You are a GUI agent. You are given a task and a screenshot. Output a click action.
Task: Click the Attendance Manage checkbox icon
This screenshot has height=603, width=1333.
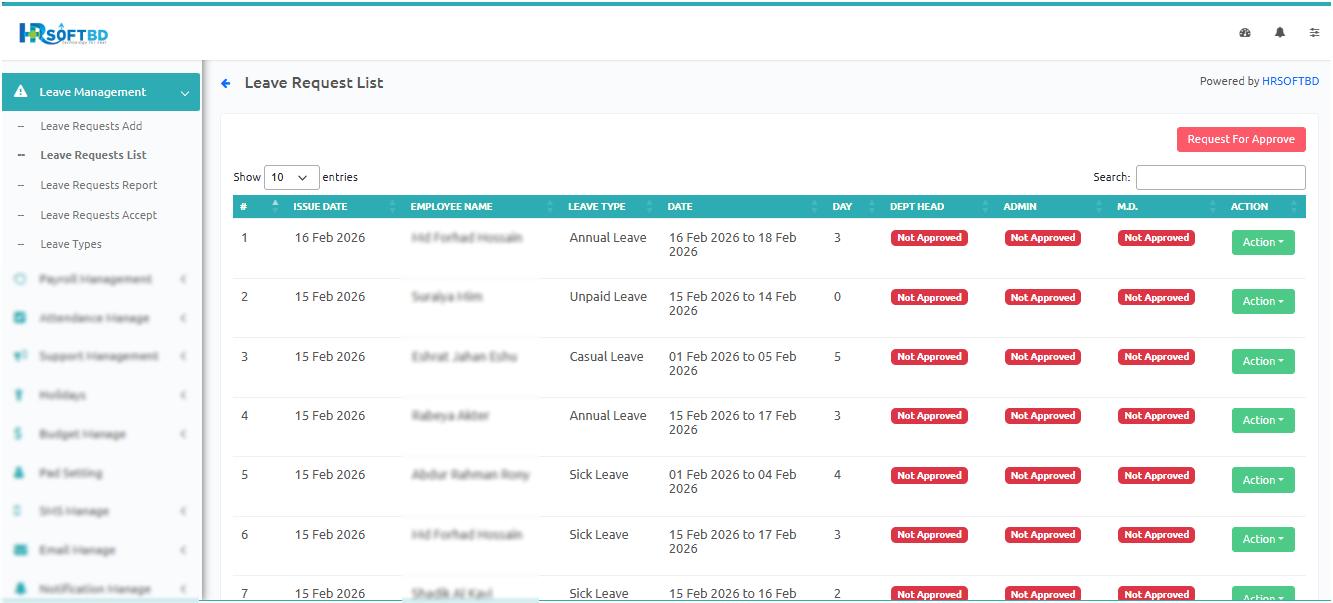[x=20, y=318]
